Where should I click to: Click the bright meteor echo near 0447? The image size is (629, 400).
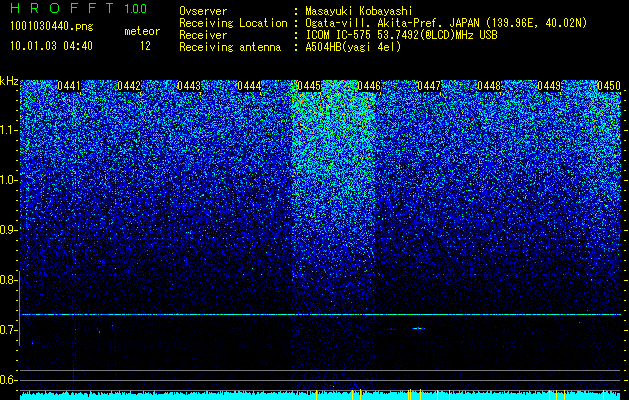tap(418, 328)
